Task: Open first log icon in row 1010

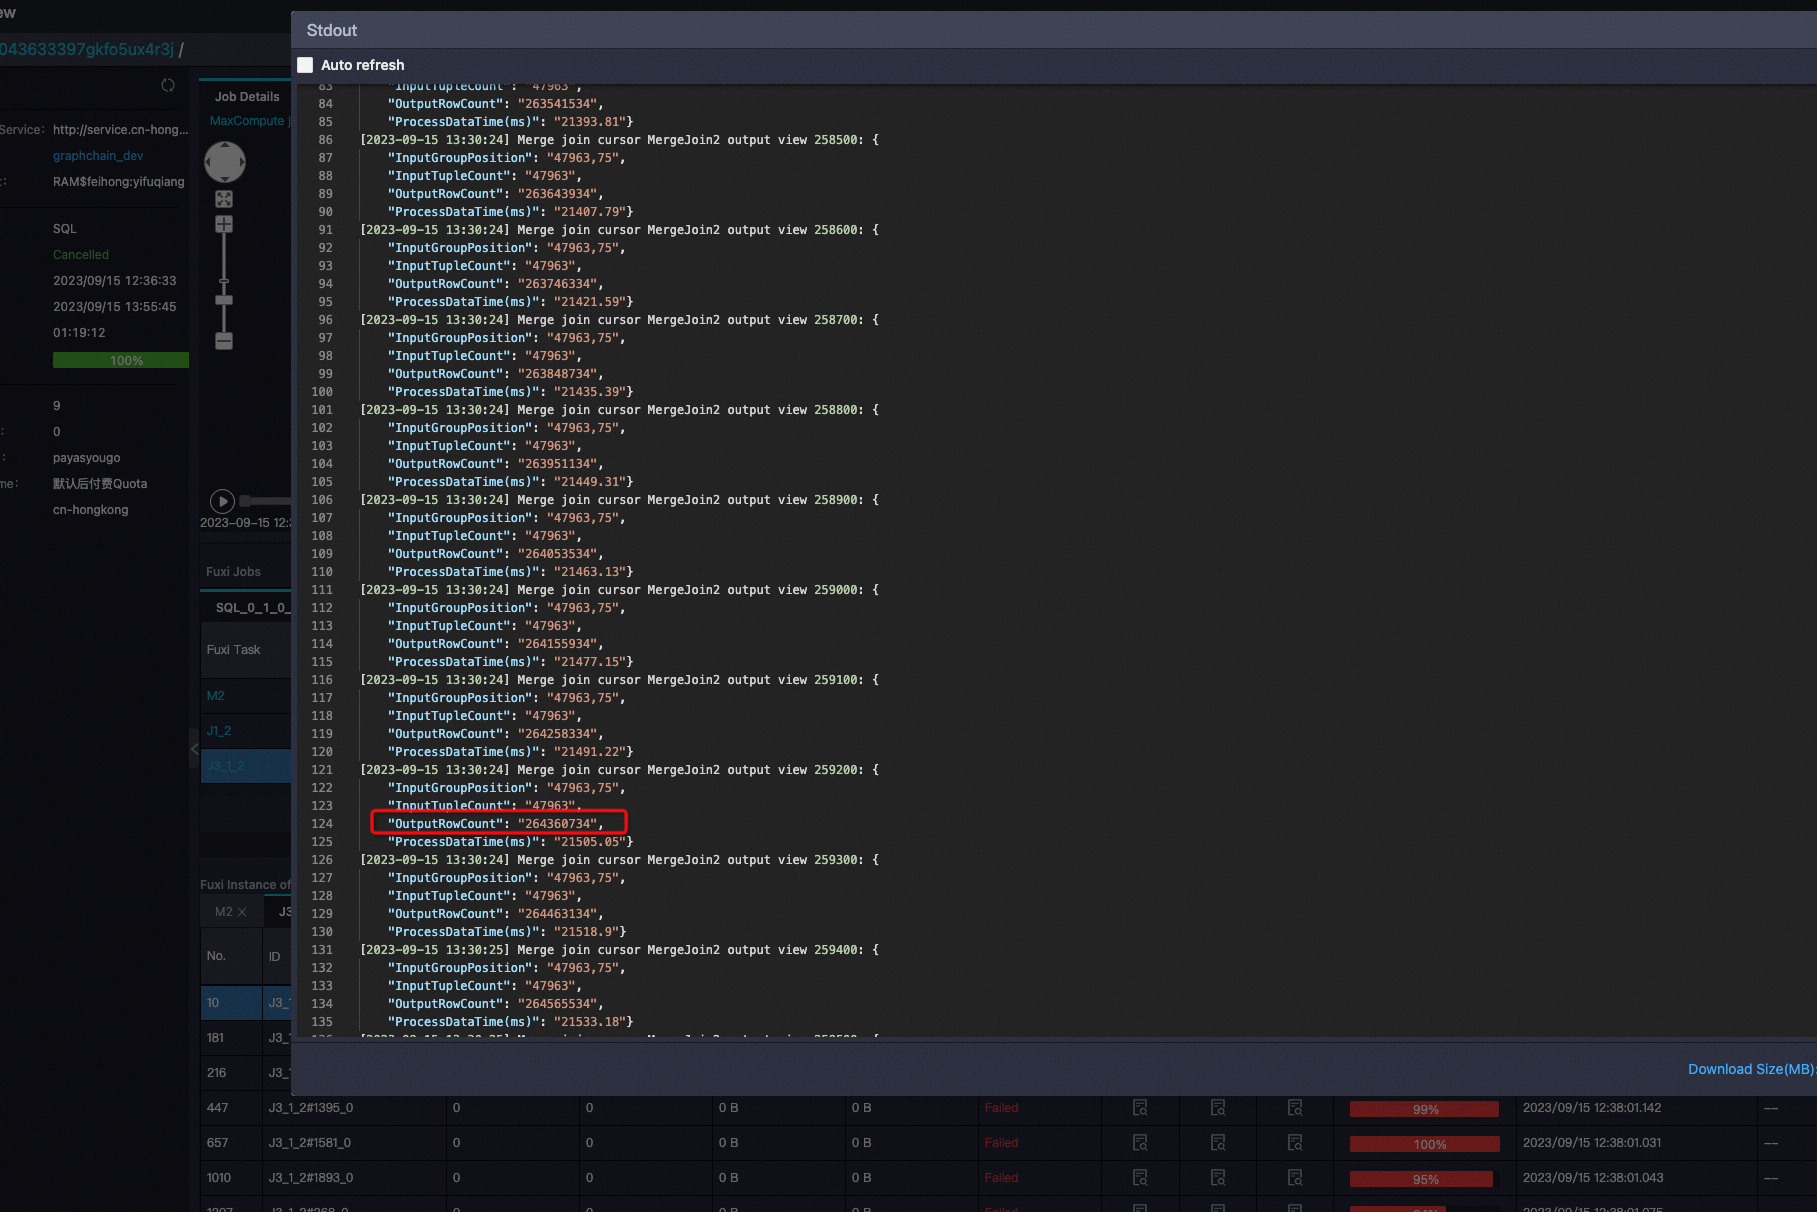Action: (x=1140, y=1178)
